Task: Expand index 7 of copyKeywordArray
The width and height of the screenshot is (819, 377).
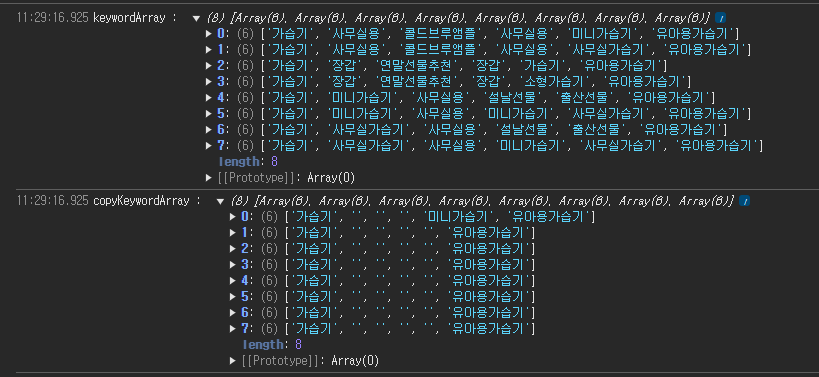Action: pos(233,328)
